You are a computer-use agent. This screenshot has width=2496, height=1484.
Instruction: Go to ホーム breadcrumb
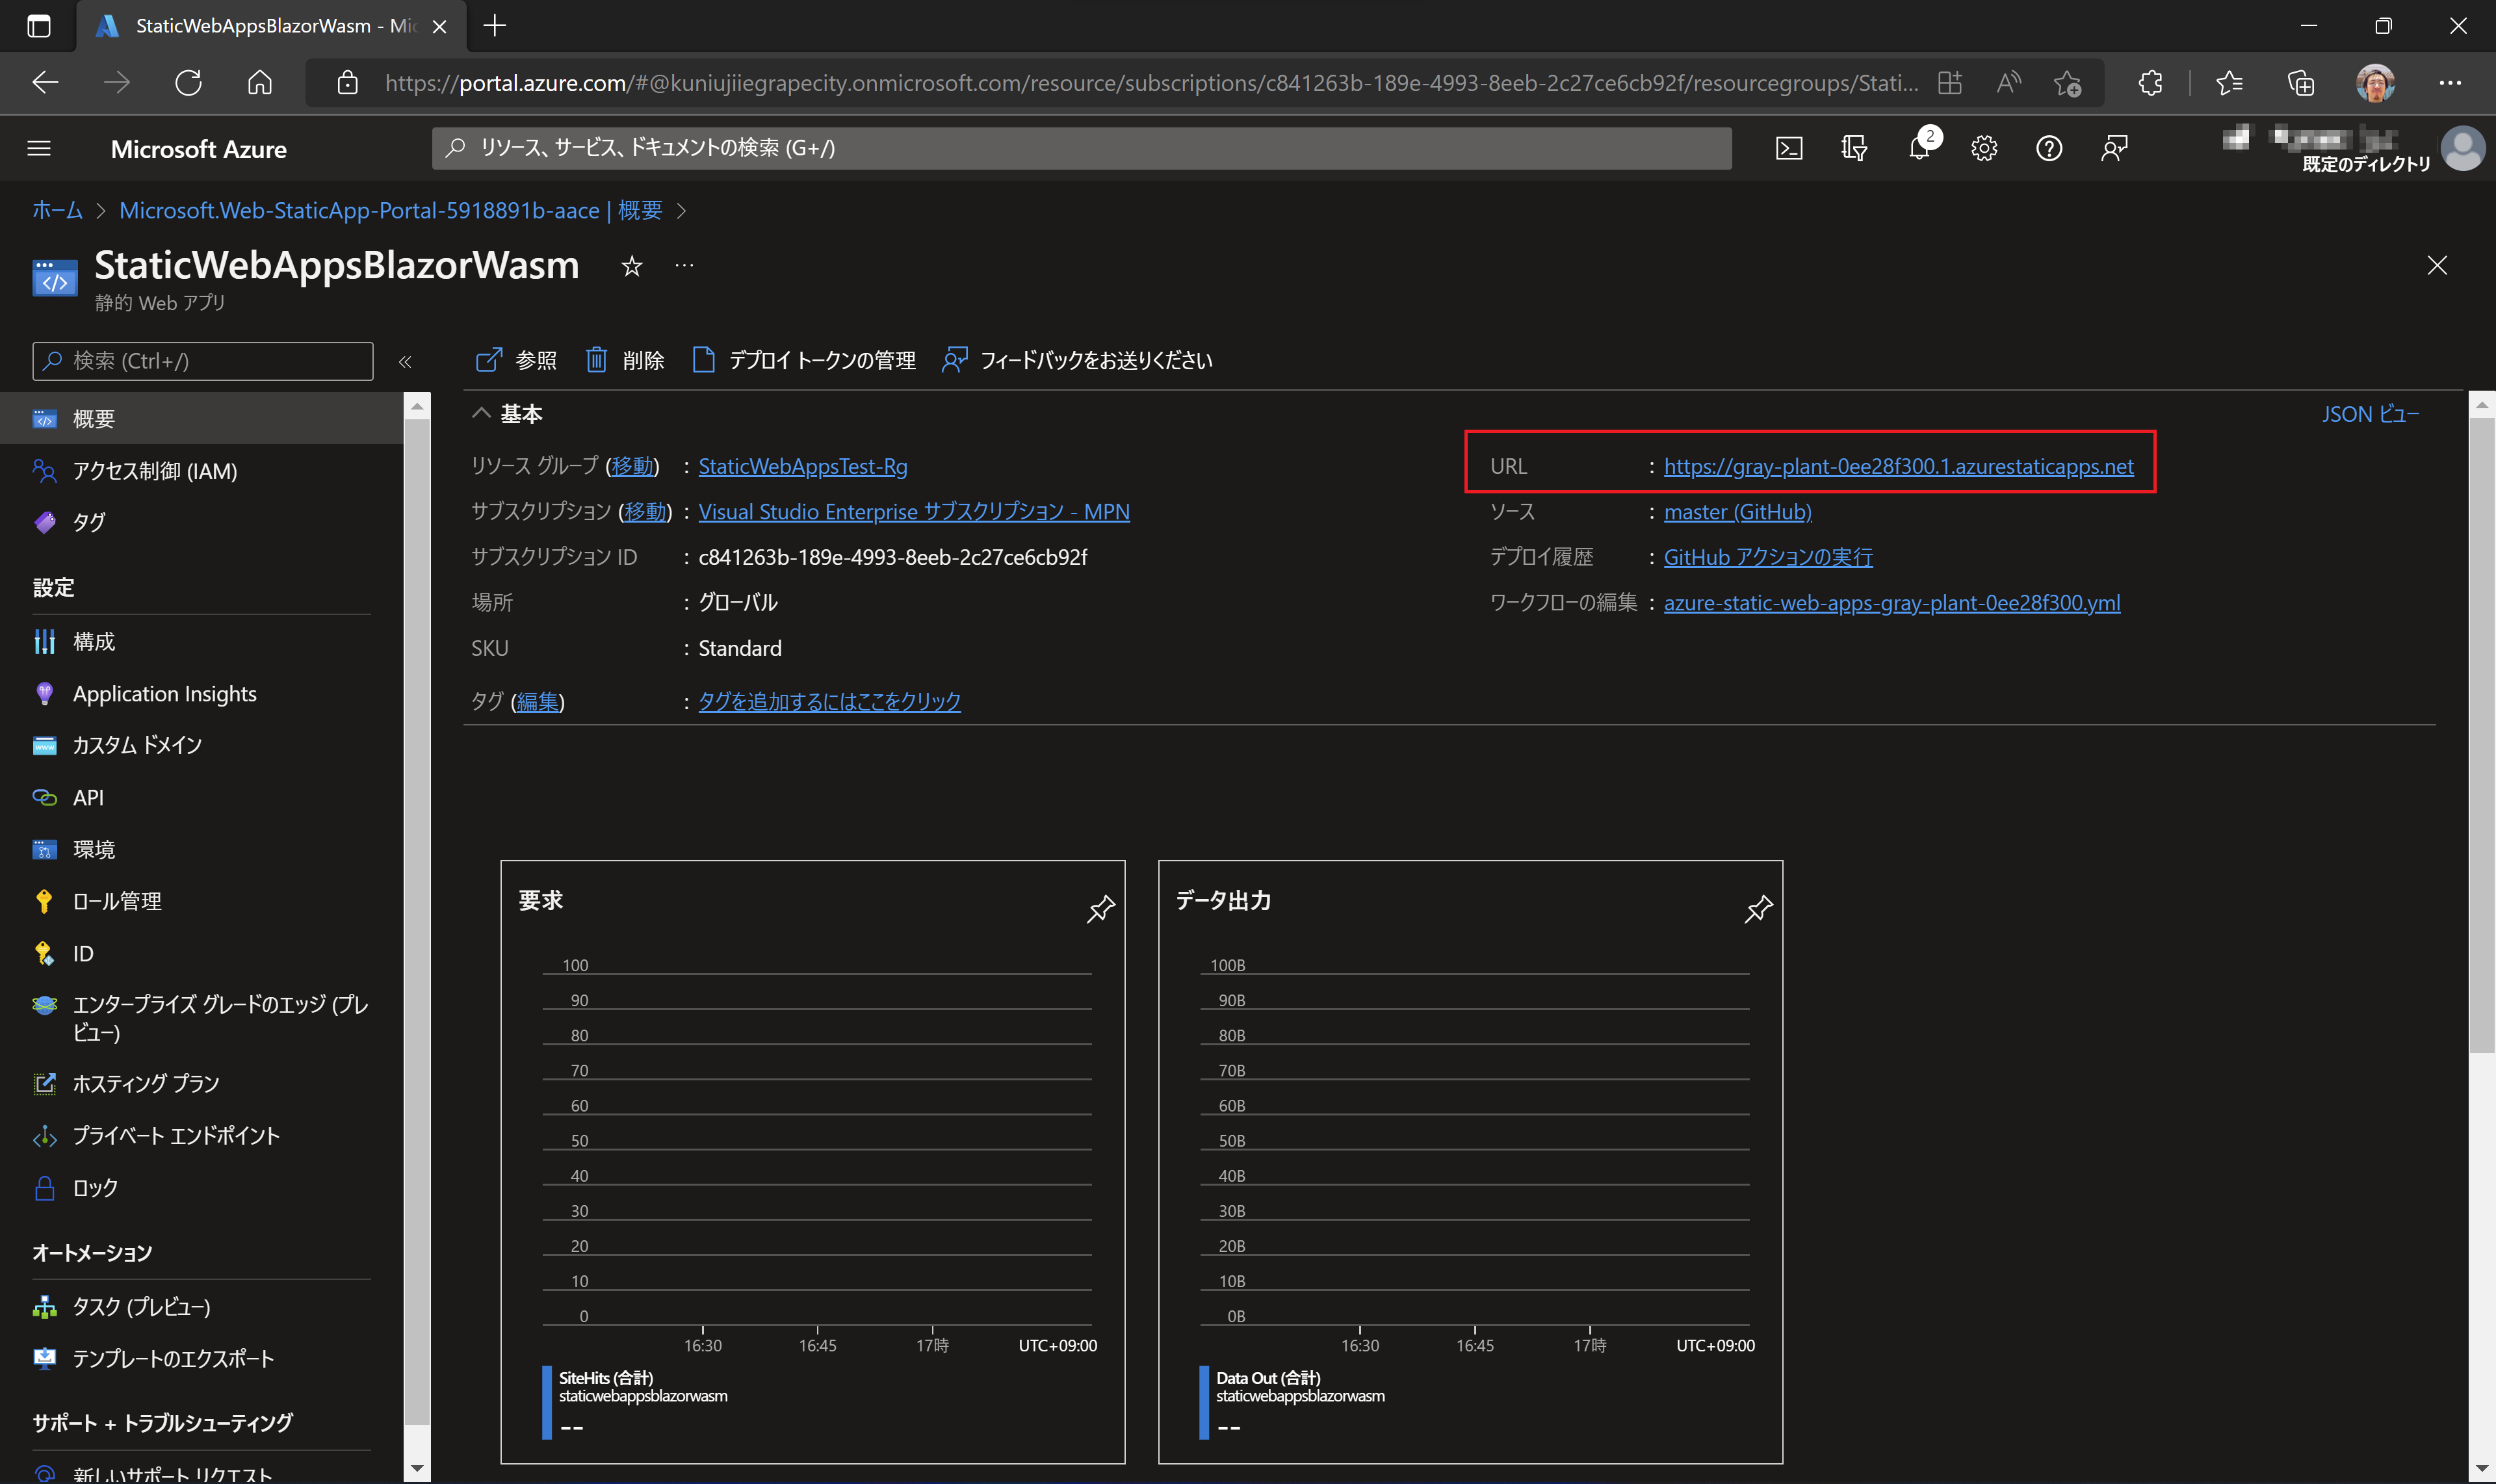[x=57, y=210]
